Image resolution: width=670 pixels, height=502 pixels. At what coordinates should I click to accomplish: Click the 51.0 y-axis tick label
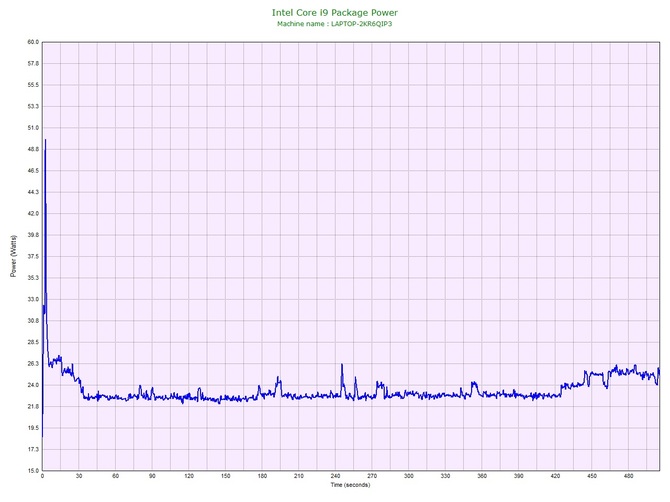coord(33,128)
